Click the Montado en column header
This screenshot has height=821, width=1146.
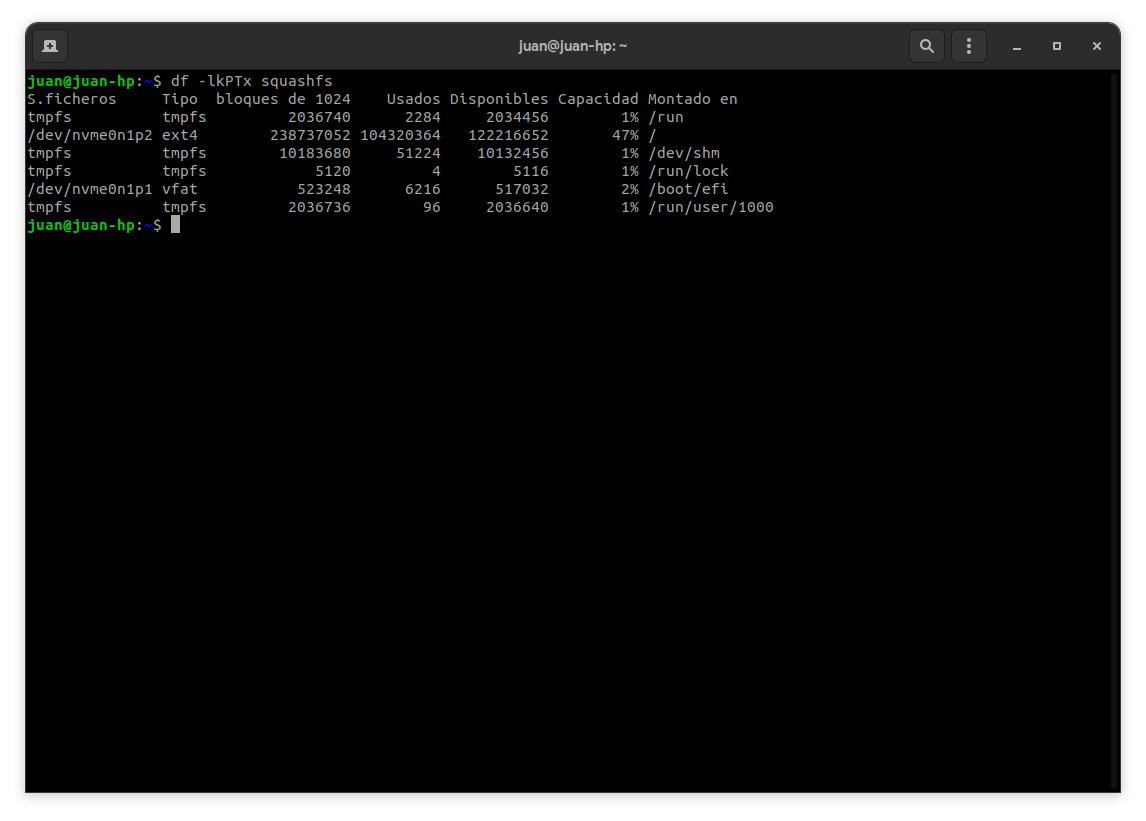point(692,99)
